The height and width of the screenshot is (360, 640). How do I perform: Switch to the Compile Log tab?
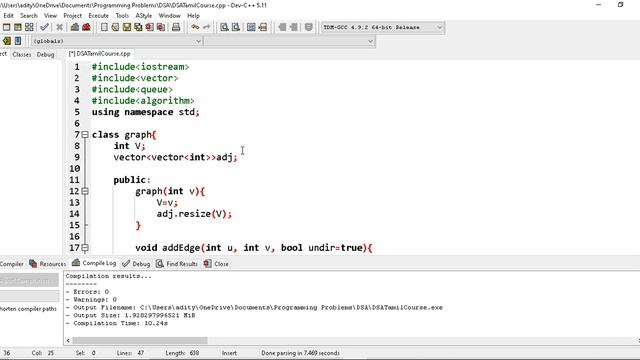click(94, 263)
